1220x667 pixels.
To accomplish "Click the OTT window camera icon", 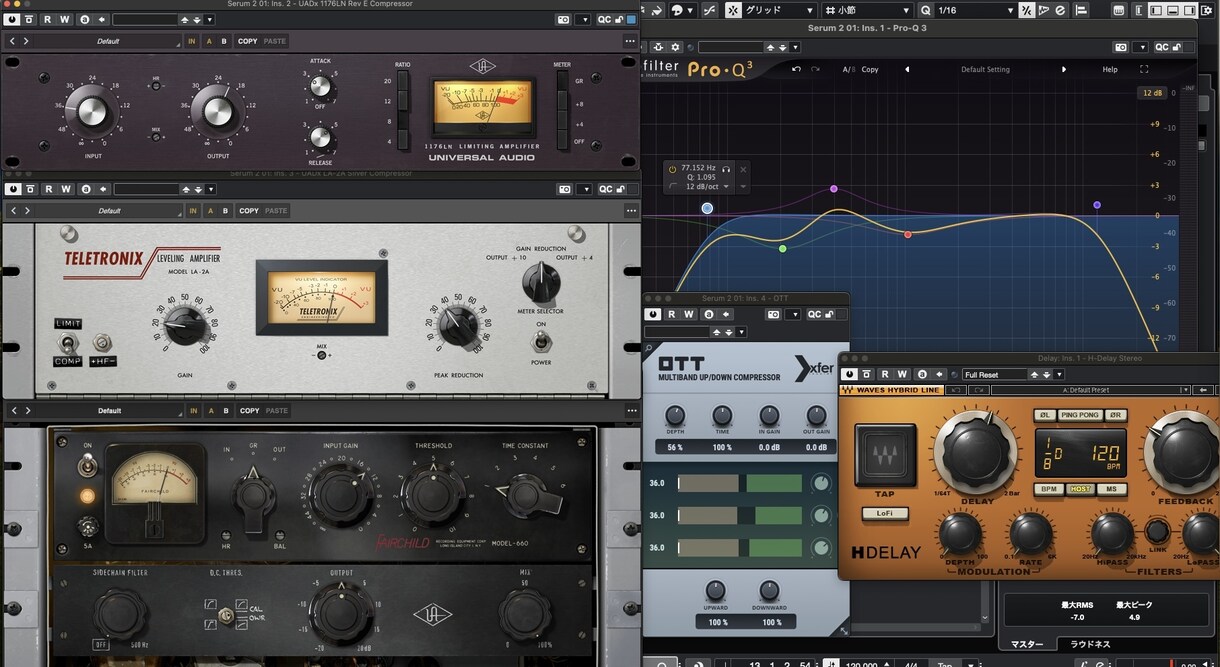I will coord(774,314).
